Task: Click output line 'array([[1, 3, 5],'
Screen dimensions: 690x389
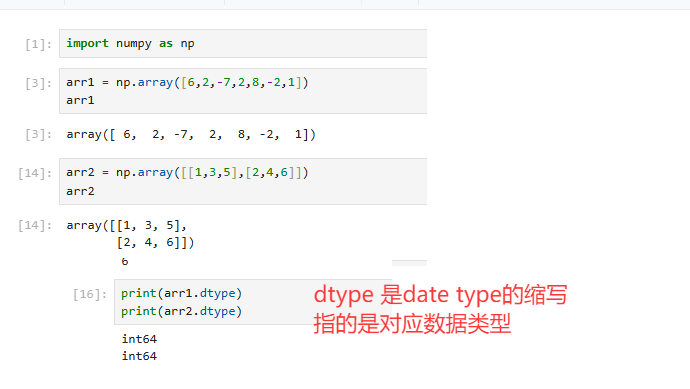Action: point(126,225)
